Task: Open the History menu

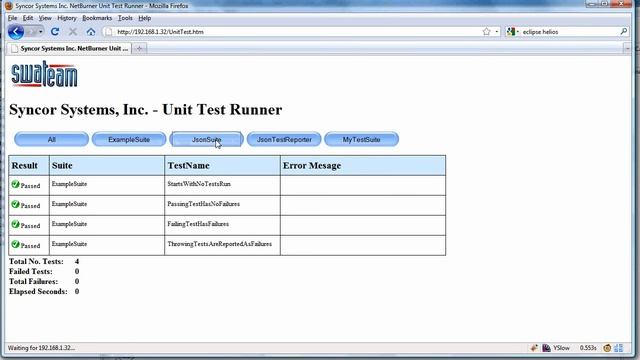Action: (67, 18)
